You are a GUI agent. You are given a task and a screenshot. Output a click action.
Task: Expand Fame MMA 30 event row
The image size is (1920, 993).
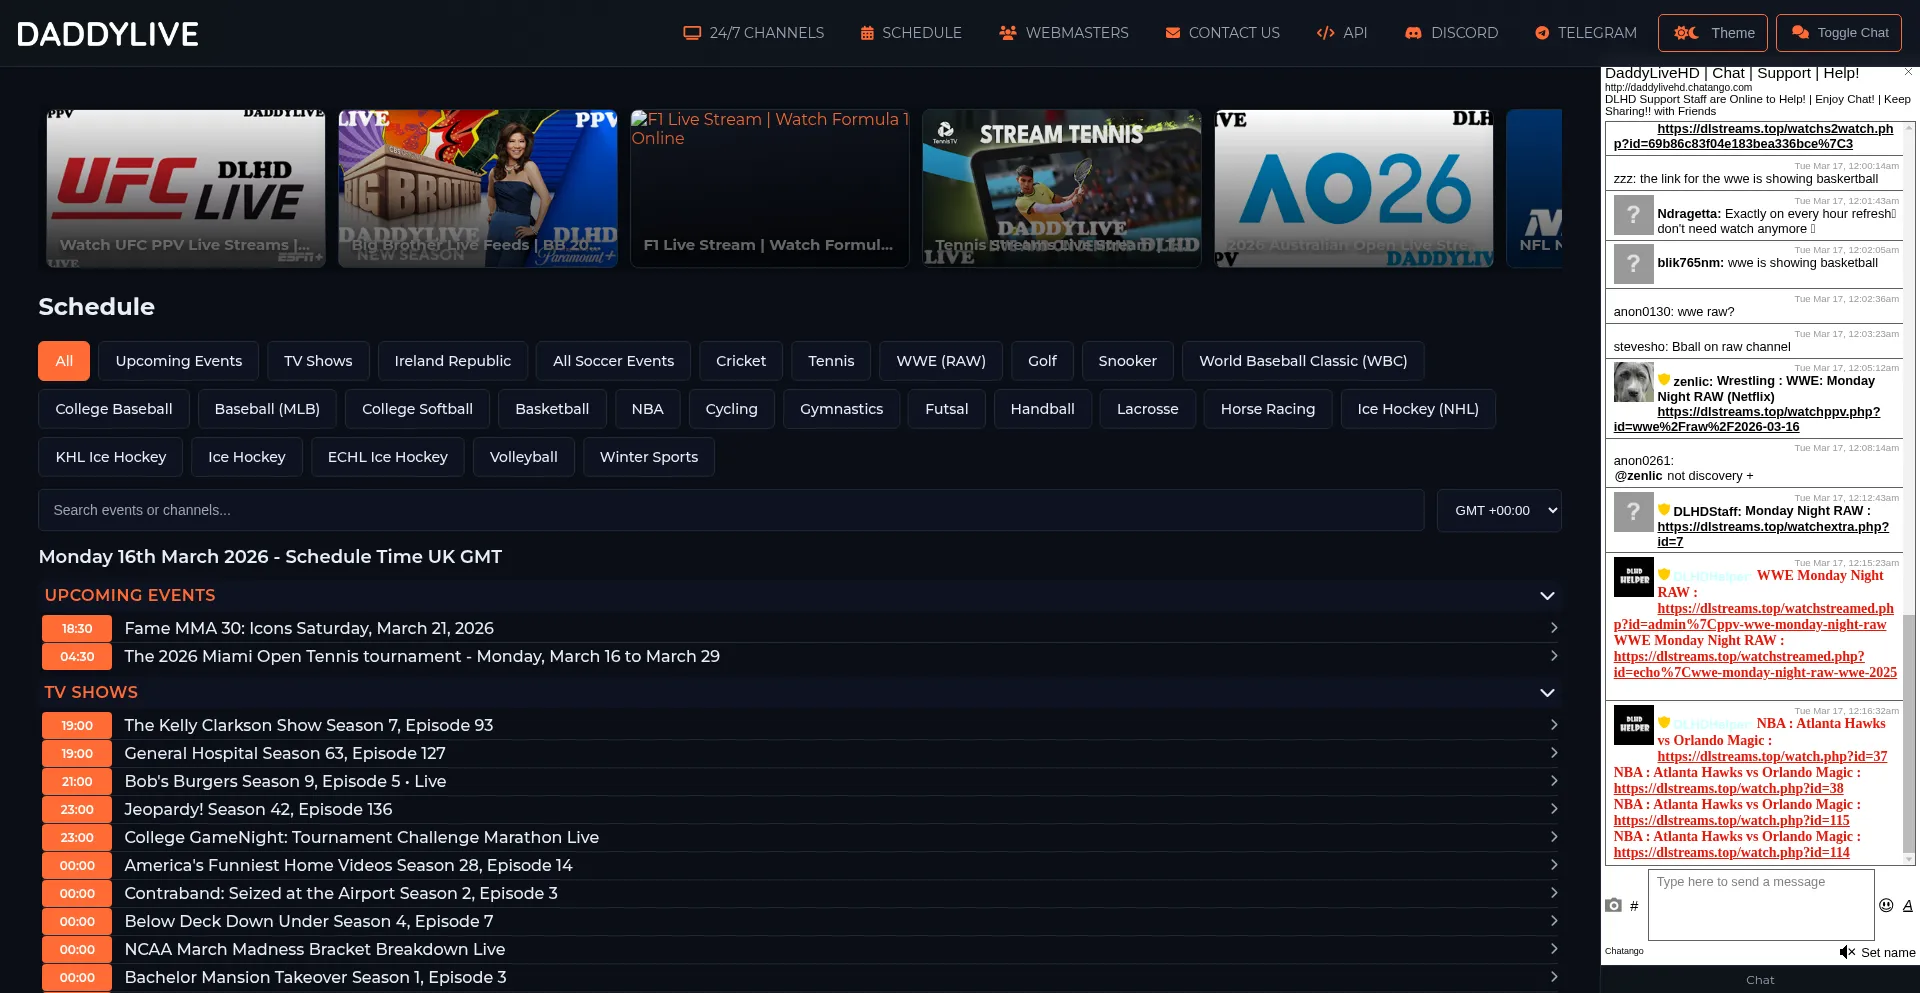click(x=800, y=628)
